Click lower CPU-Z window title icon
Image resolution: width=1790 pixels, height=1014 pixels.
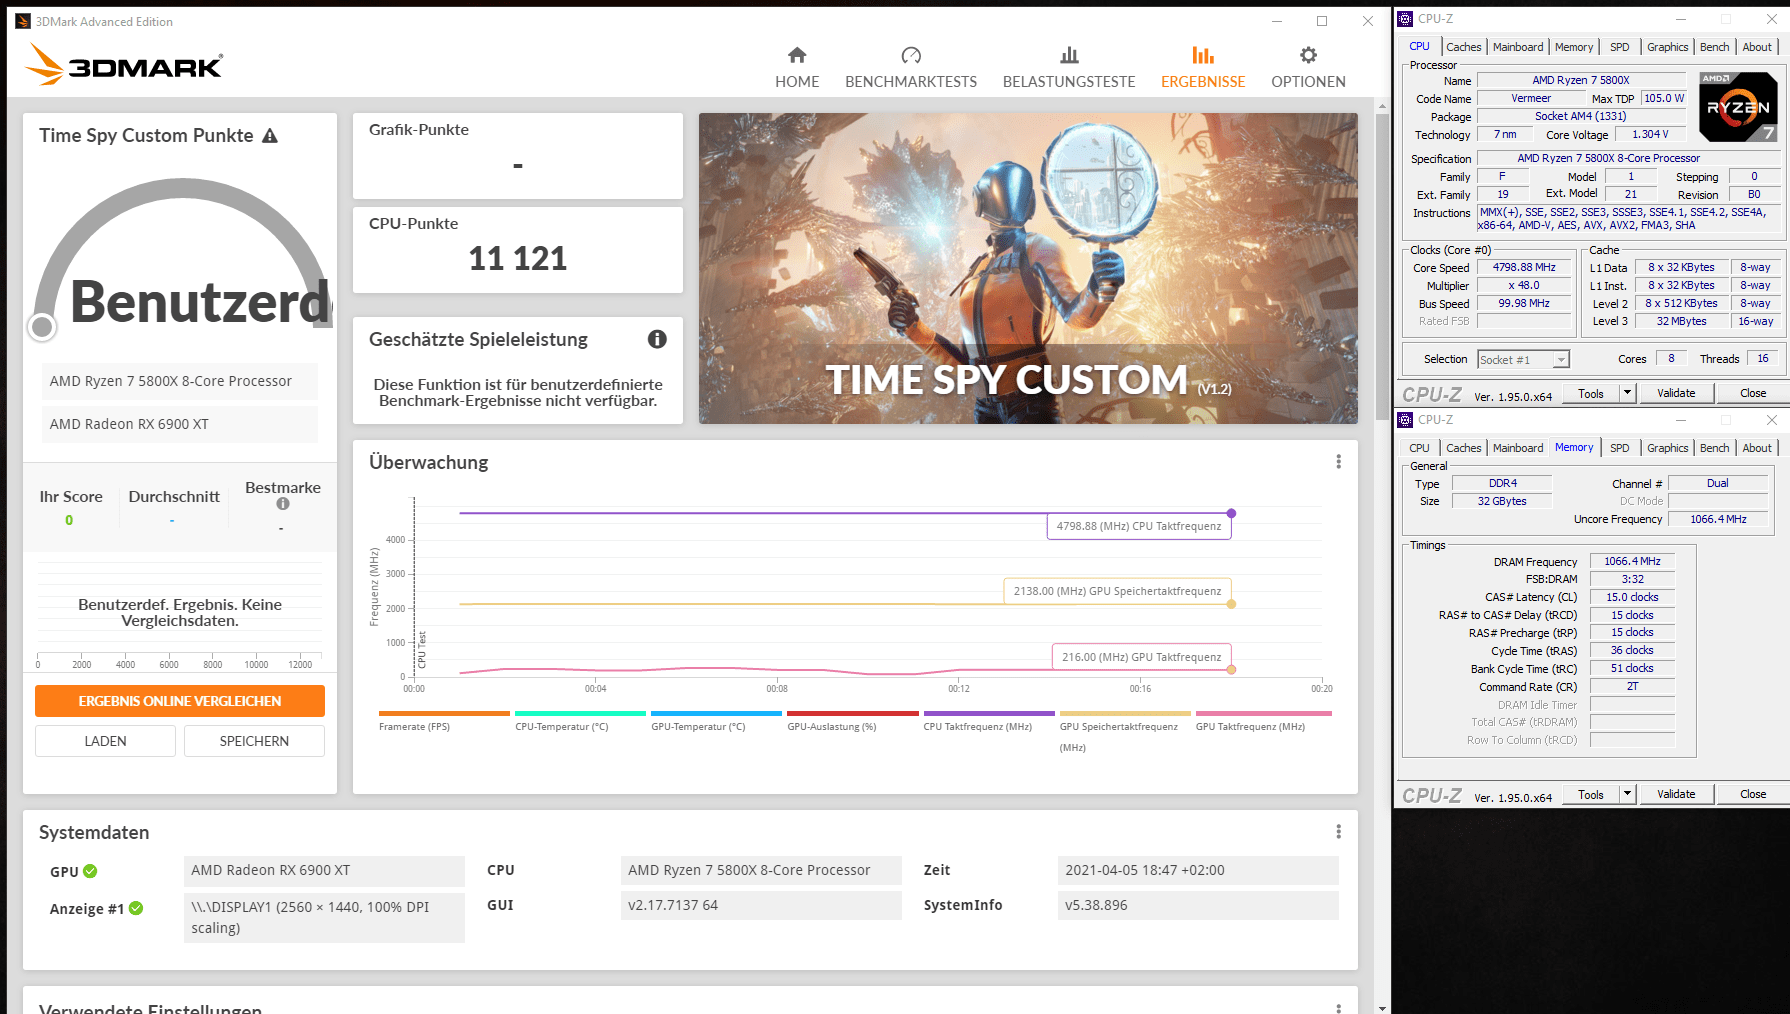point(1405,420)
